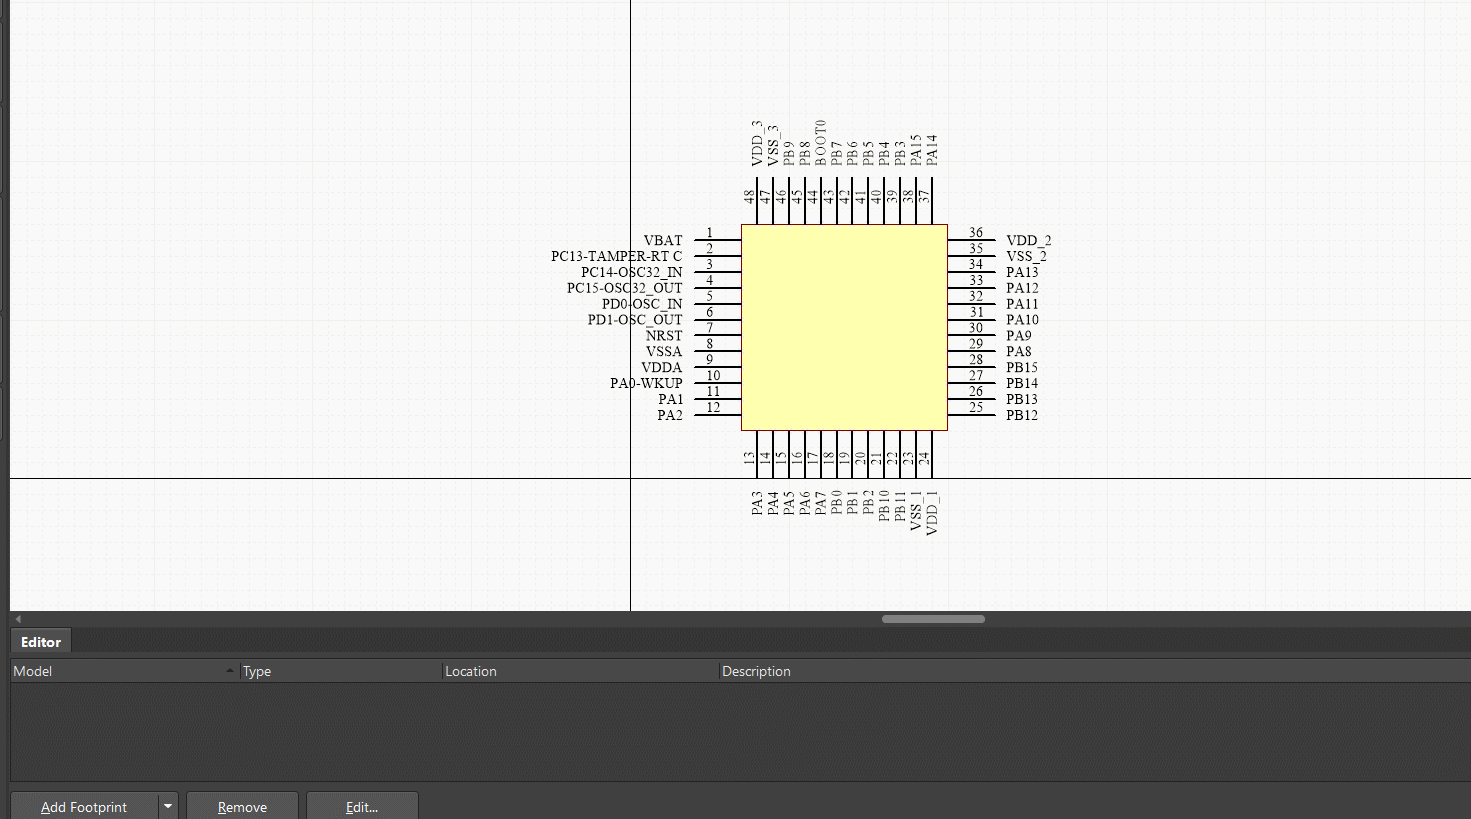Image resolution: width=1471 pixels, height=819 pixels.
Task: Click the Type column header
Action: click(x=340, y=671)
